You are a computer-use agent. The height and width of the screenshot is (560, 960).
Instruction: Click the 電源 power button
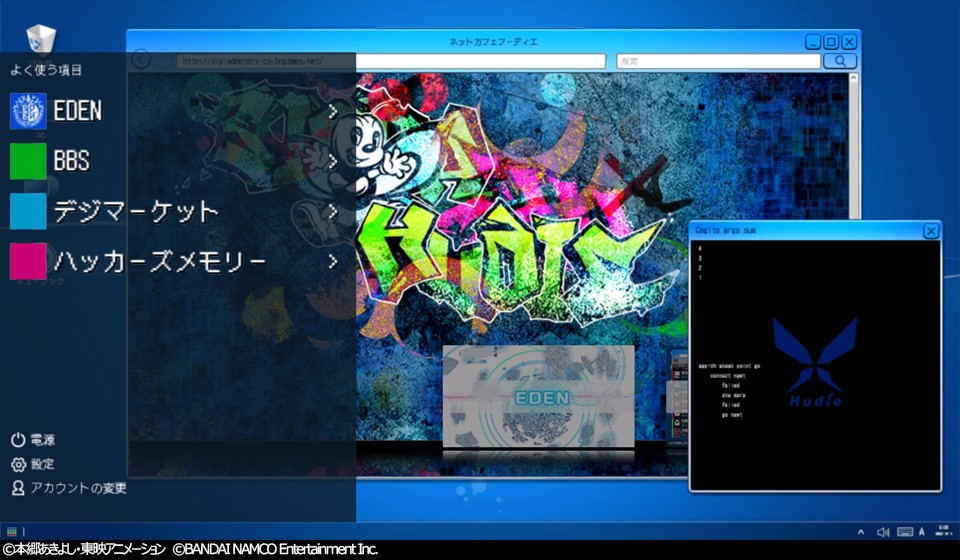33,439
